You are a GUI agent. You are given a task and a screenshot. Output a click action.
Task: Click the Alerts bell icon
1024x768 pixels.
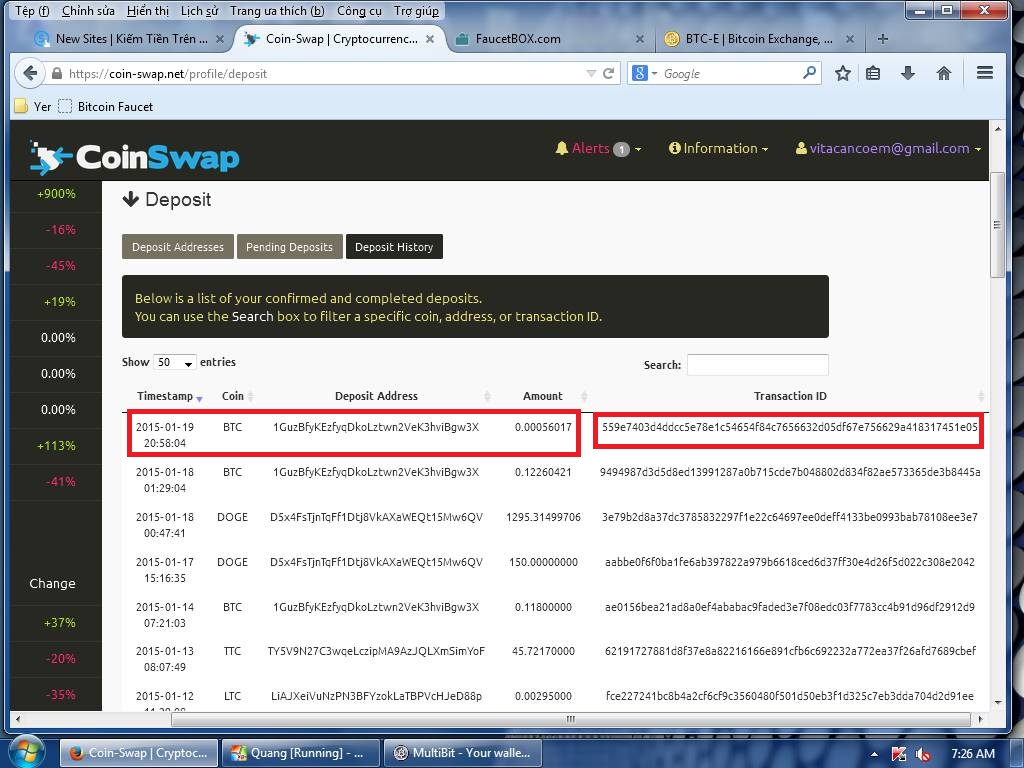pyautogui.click(x=561, y=148)
